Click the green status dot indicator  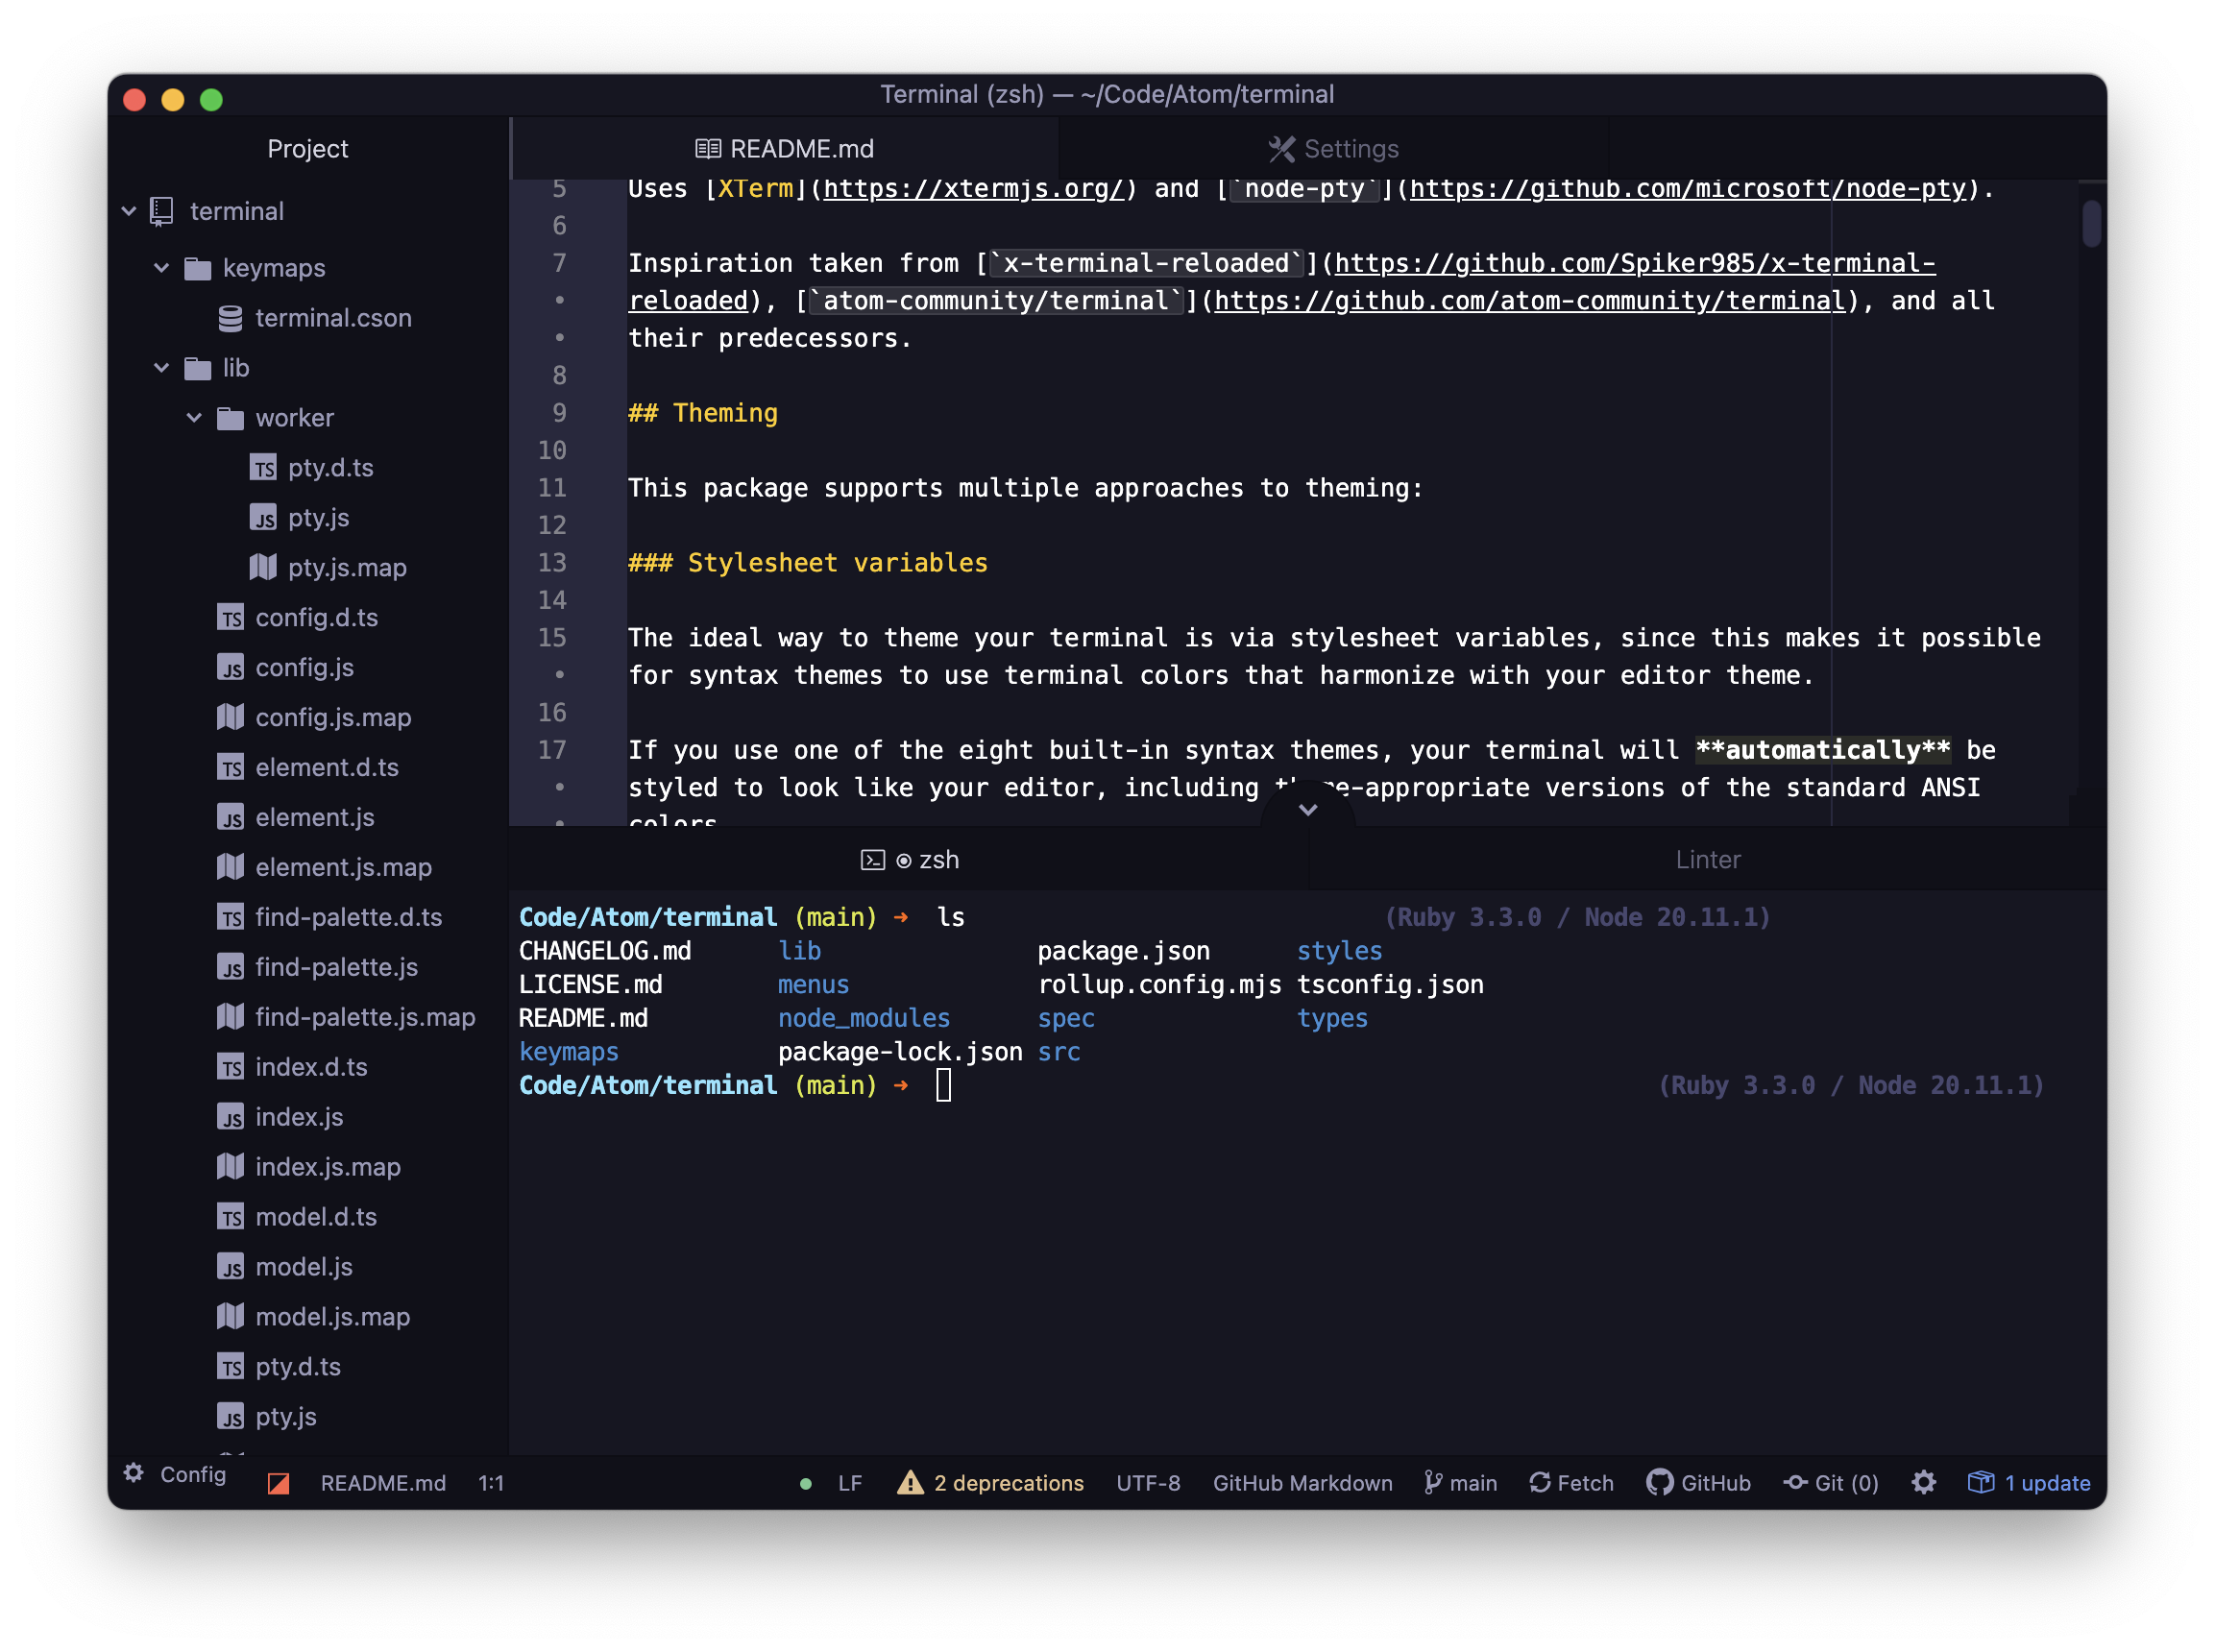tap(805, 1484)
